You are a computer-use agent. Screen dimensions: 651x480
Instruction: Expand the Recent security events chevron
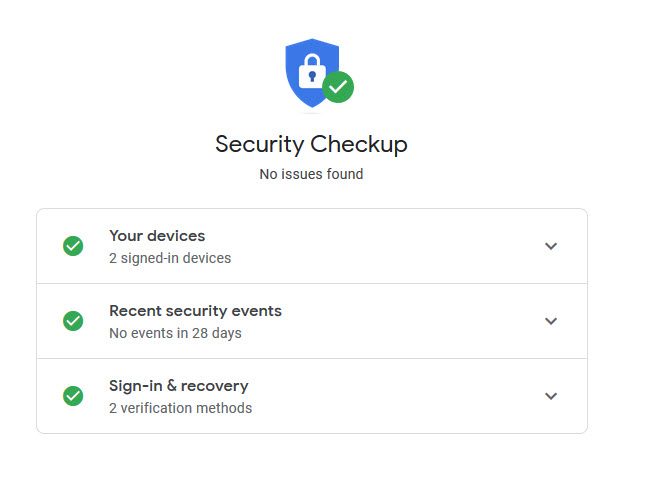coord(550,321)
